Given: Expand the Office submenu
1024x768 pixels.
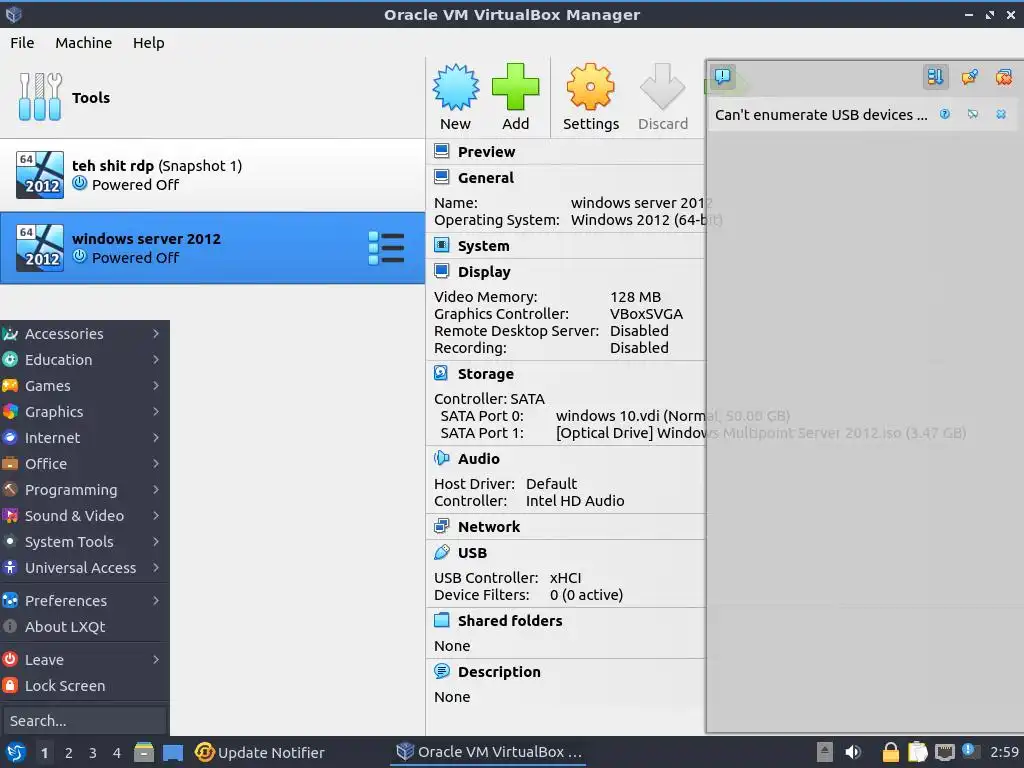Looking at the screenshot, I should [84, 464].
